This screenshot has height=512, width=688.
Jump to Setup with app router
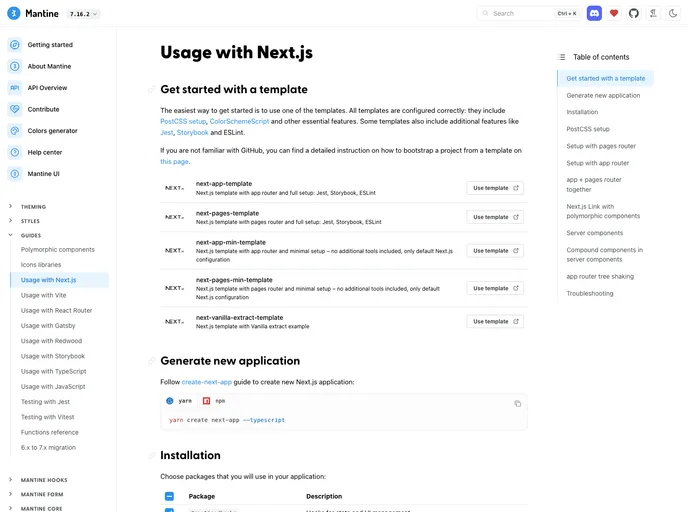pos(598,163)
